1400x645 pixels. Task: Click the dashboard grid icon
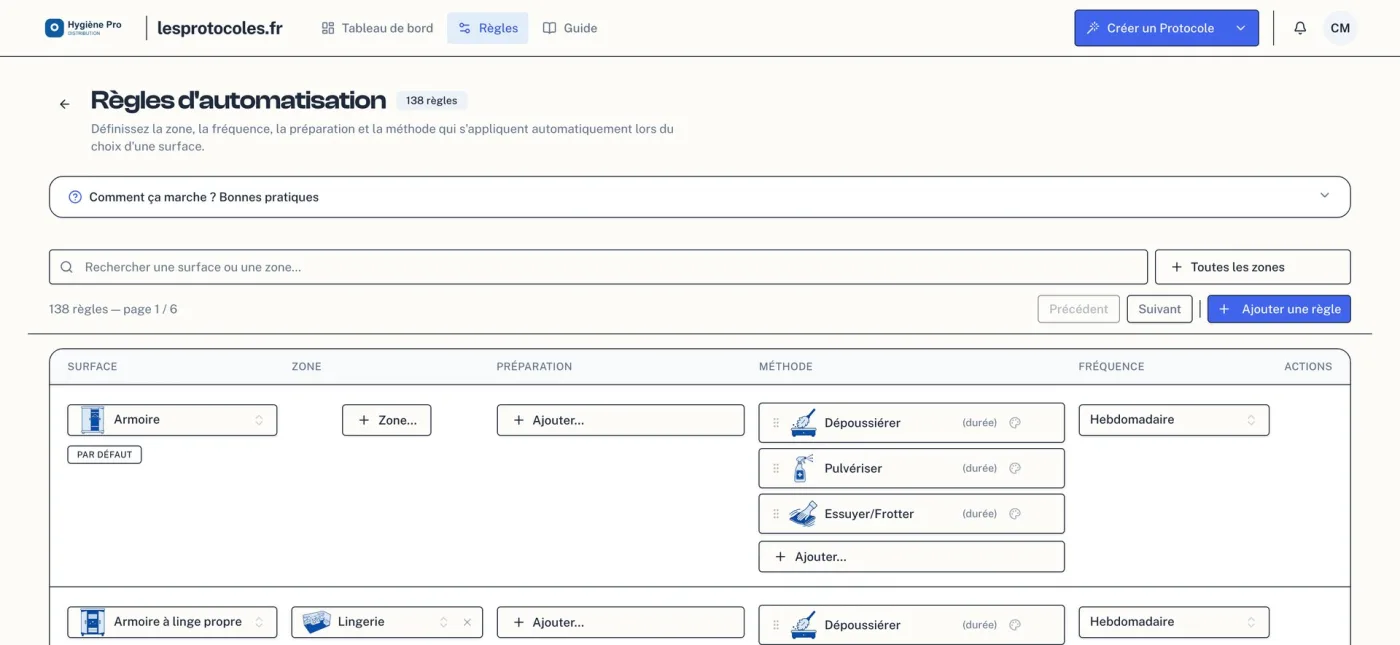328,28
